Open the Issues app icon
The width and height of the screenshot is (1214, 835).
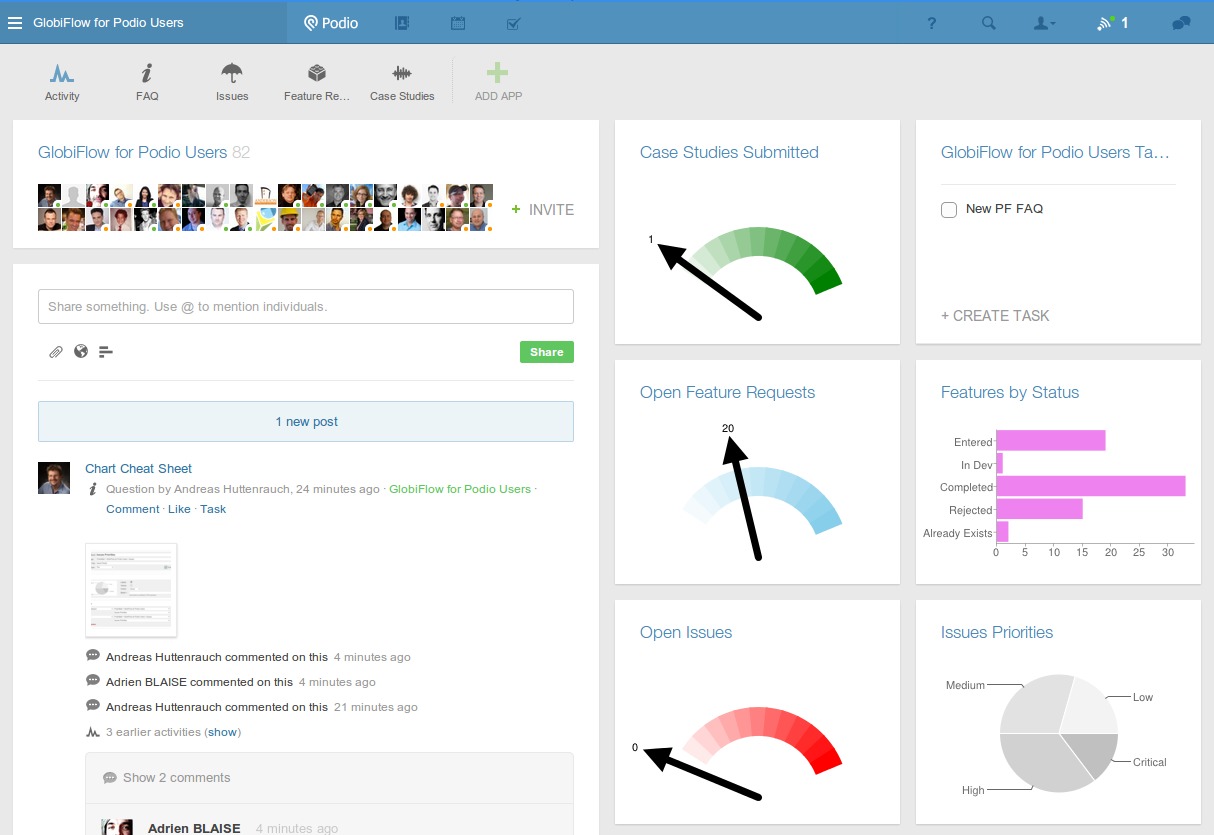click(231, 80)
